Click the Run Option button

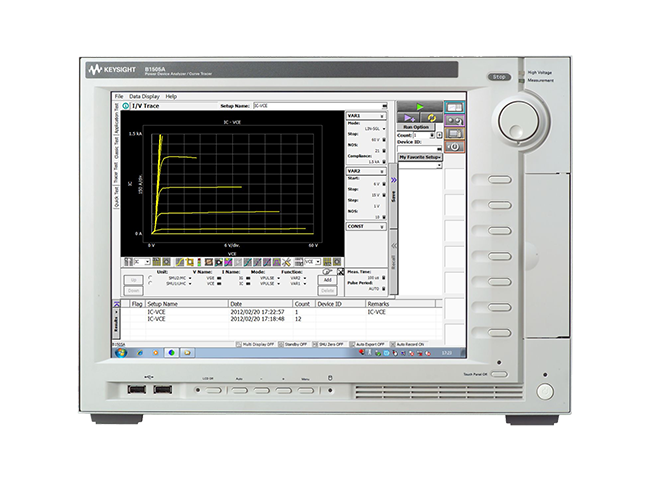[416, 127]
